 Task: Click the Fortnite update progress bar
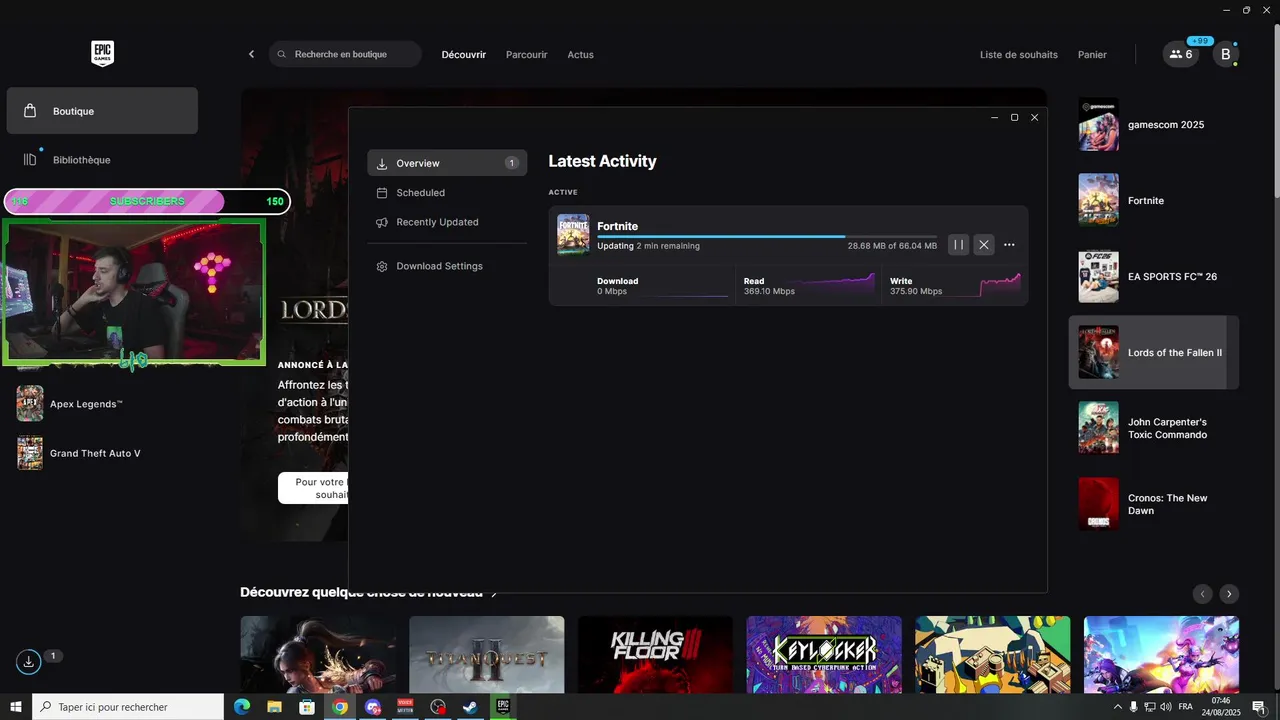tap(767, 237)
